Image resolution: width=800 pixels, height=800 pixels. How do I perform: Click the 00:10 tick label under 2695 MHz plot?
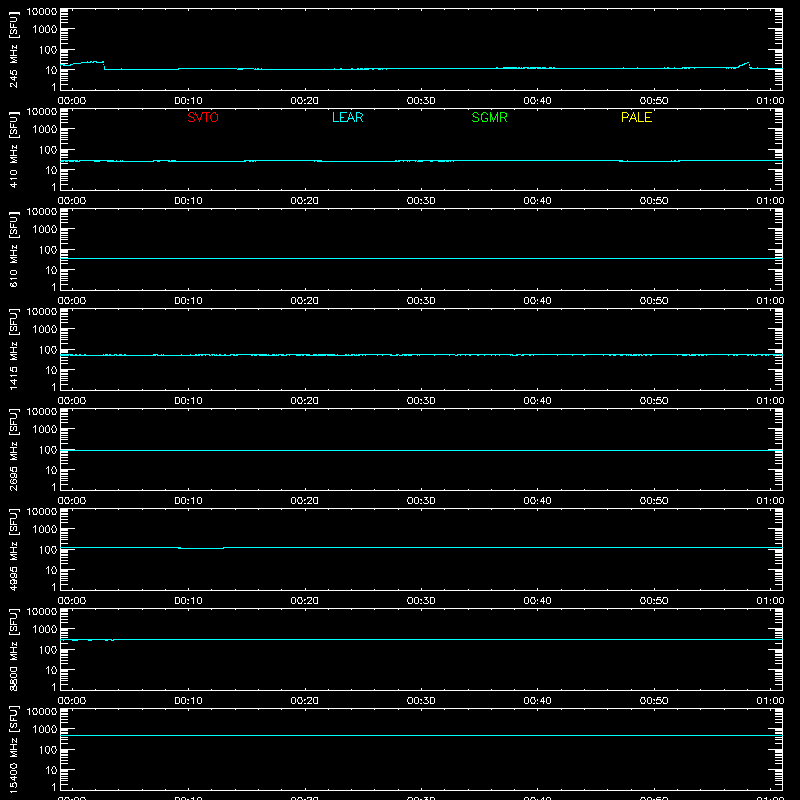(x=188, y=501)
